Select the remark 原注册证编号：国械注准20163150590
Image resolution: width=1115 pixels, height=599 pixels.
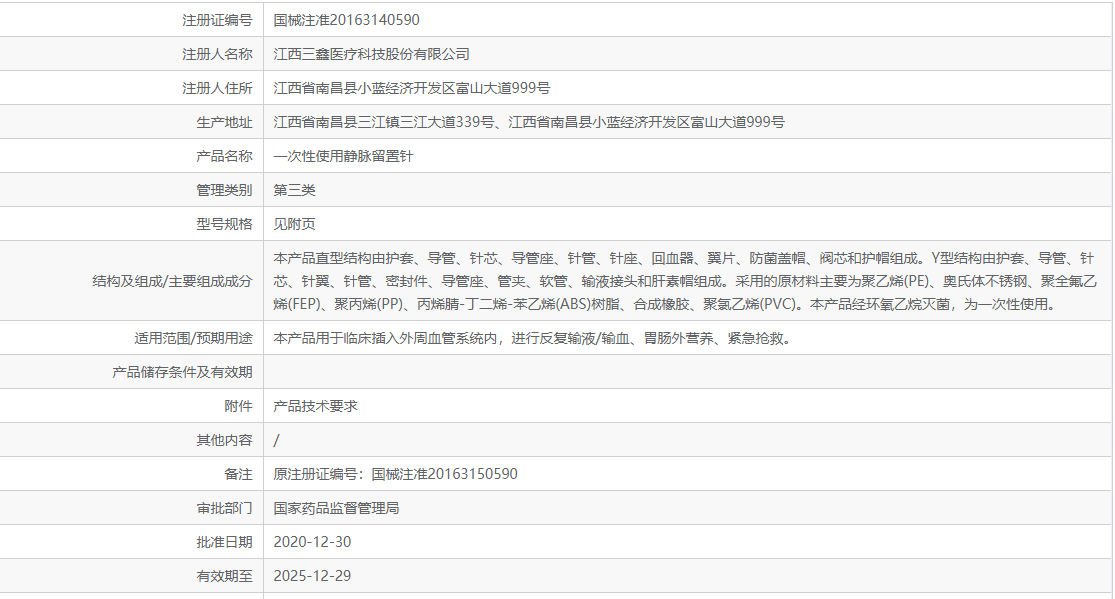tap(395, 475)
